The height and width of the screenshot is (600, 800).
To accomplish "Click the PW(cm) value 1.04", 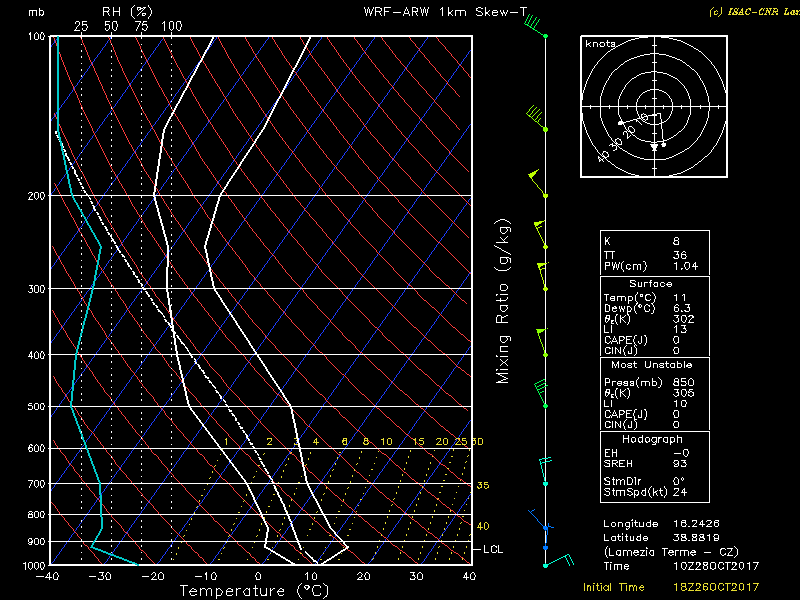I will point(685,266).
